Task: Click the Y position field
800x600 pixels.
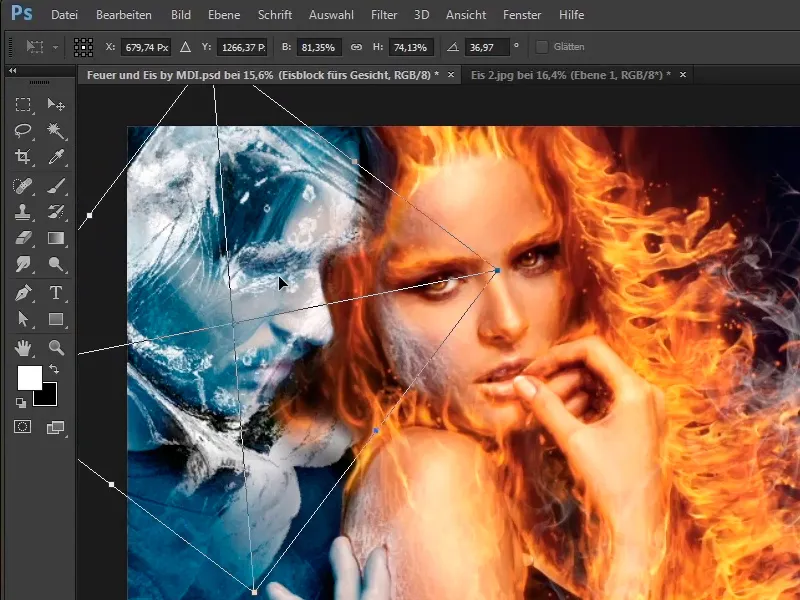Action: tap(242, 47)
